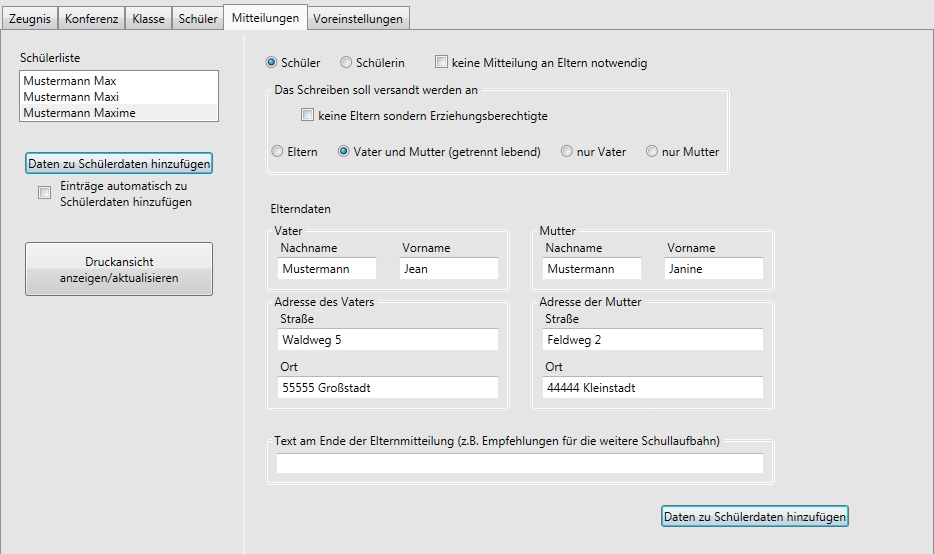The width and height of the screenshot is (934, 554).
Task: Select the Schüler radio button
Action: tap(271, 63)
